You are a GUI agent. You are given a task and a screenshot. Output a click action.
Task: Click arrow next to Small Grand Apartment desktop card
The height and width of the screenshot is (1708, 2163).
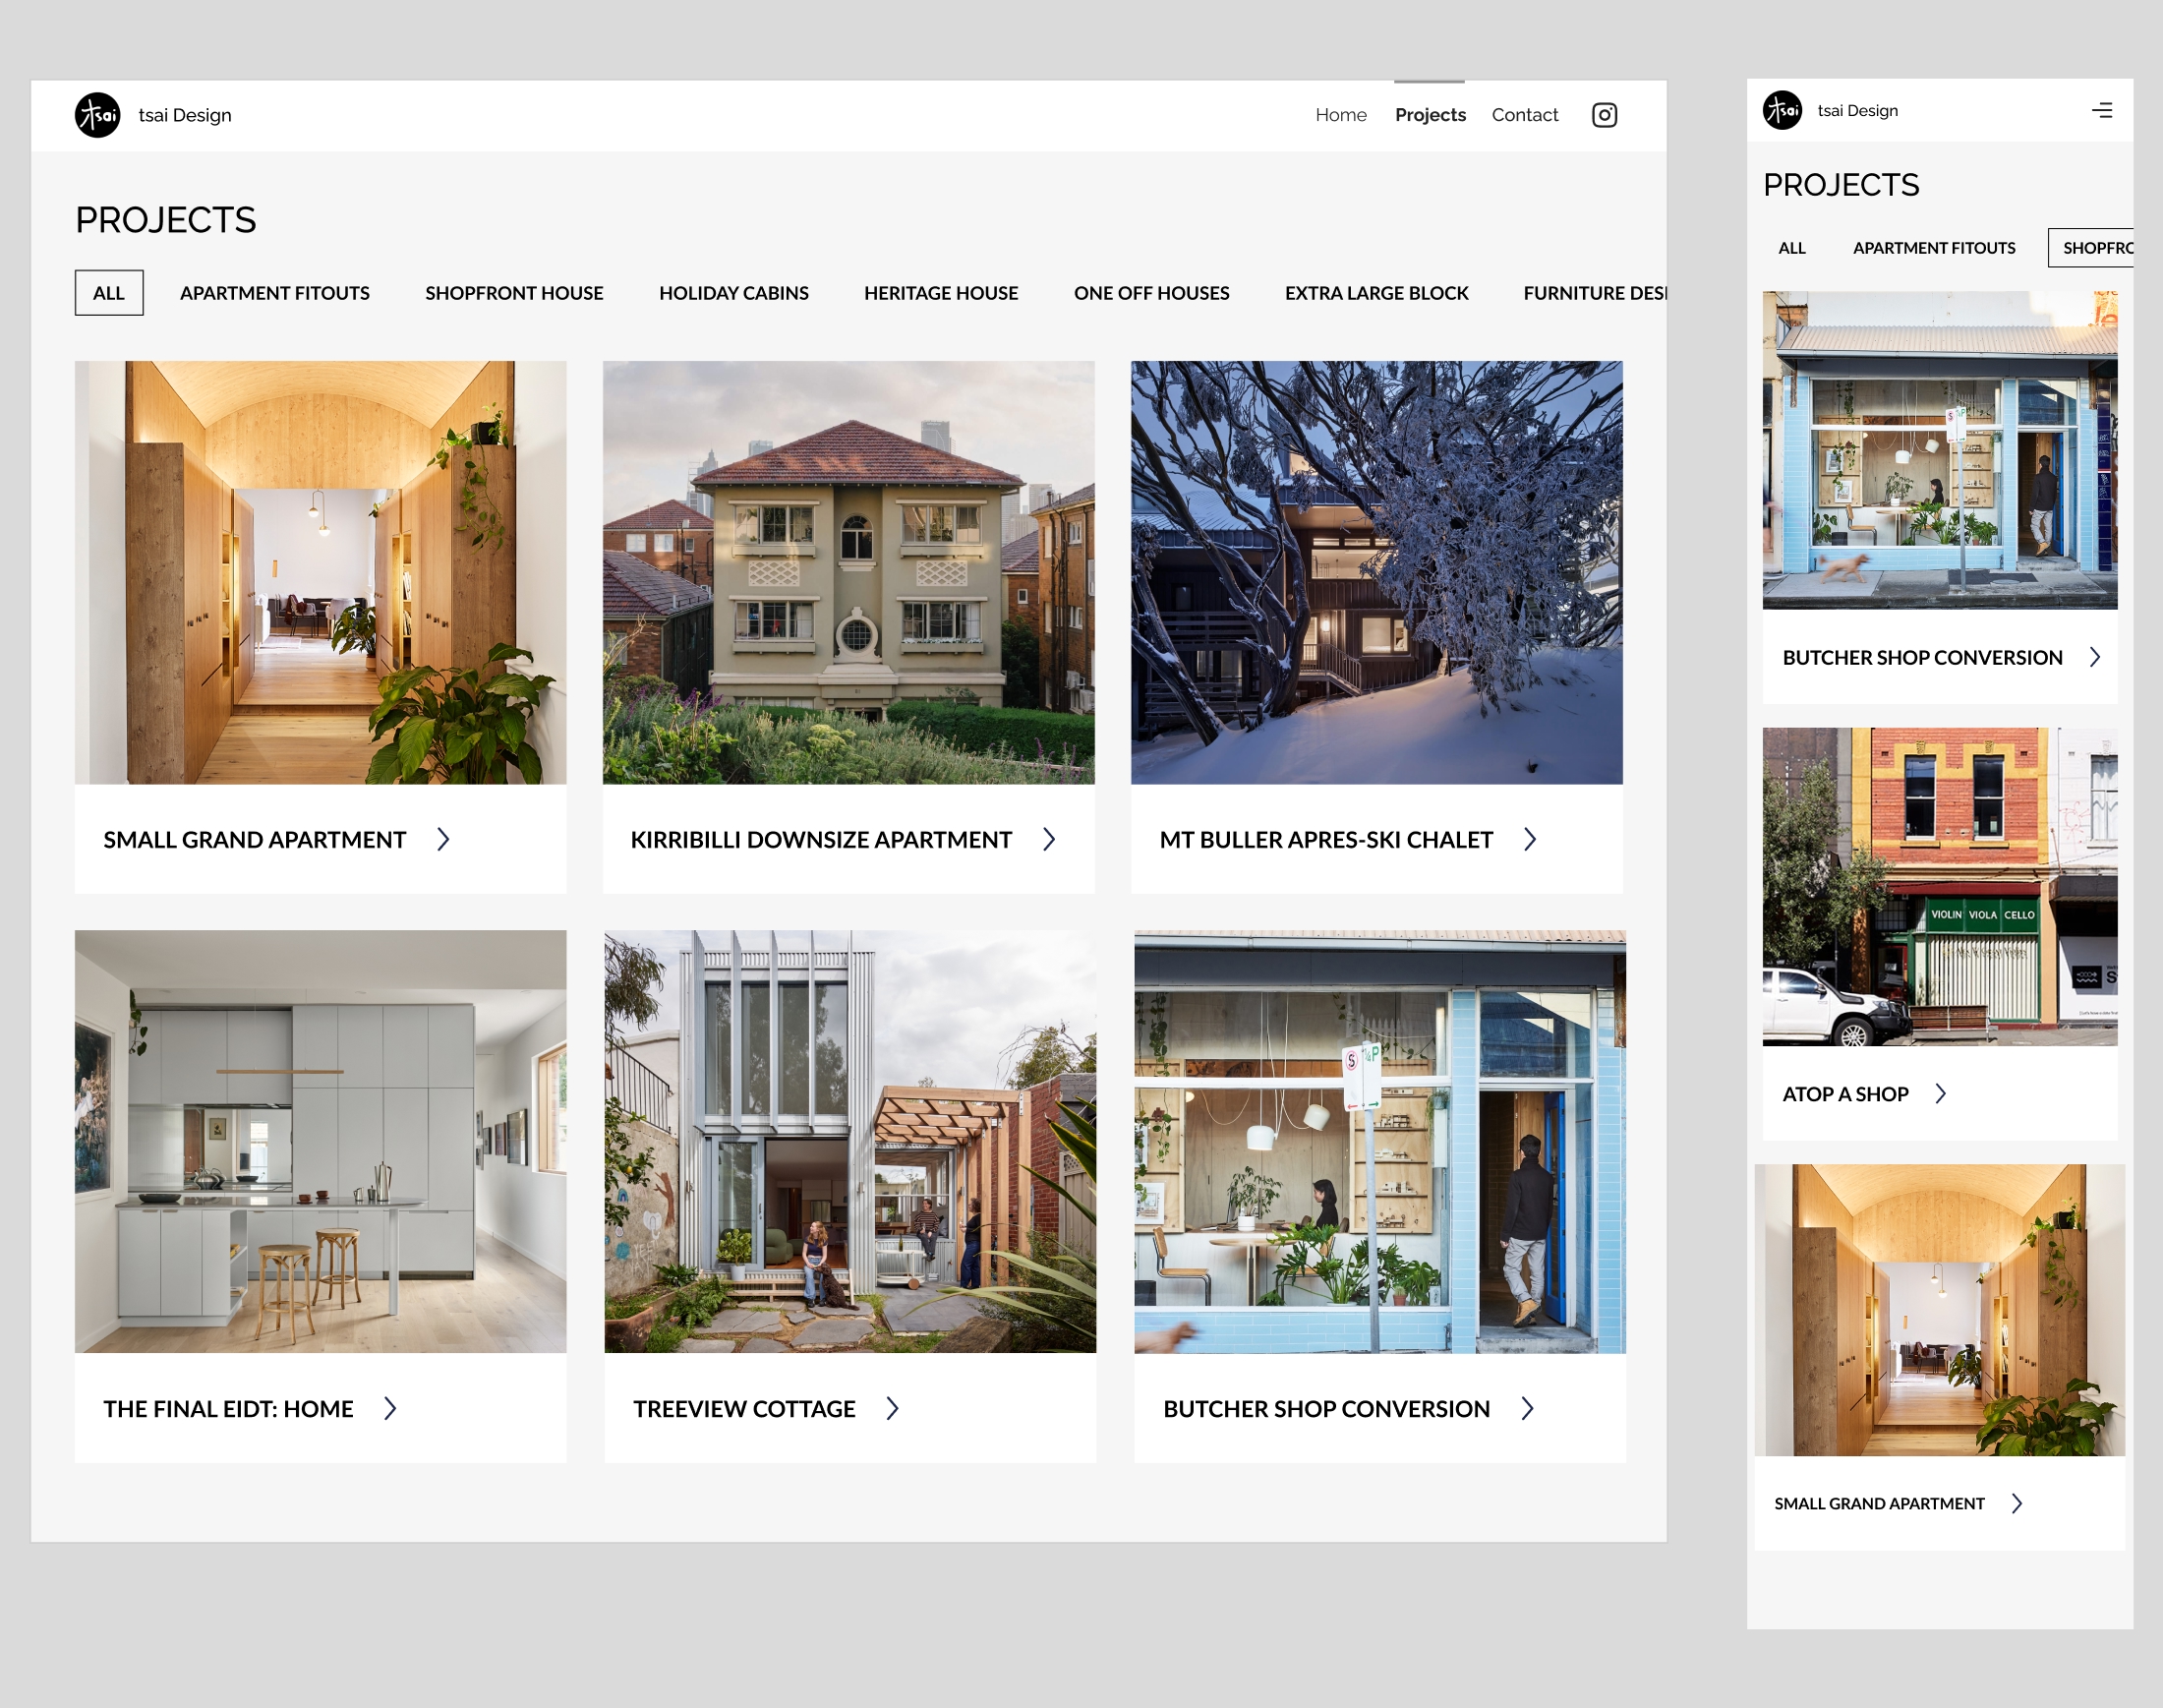click(x=443, y=839)
